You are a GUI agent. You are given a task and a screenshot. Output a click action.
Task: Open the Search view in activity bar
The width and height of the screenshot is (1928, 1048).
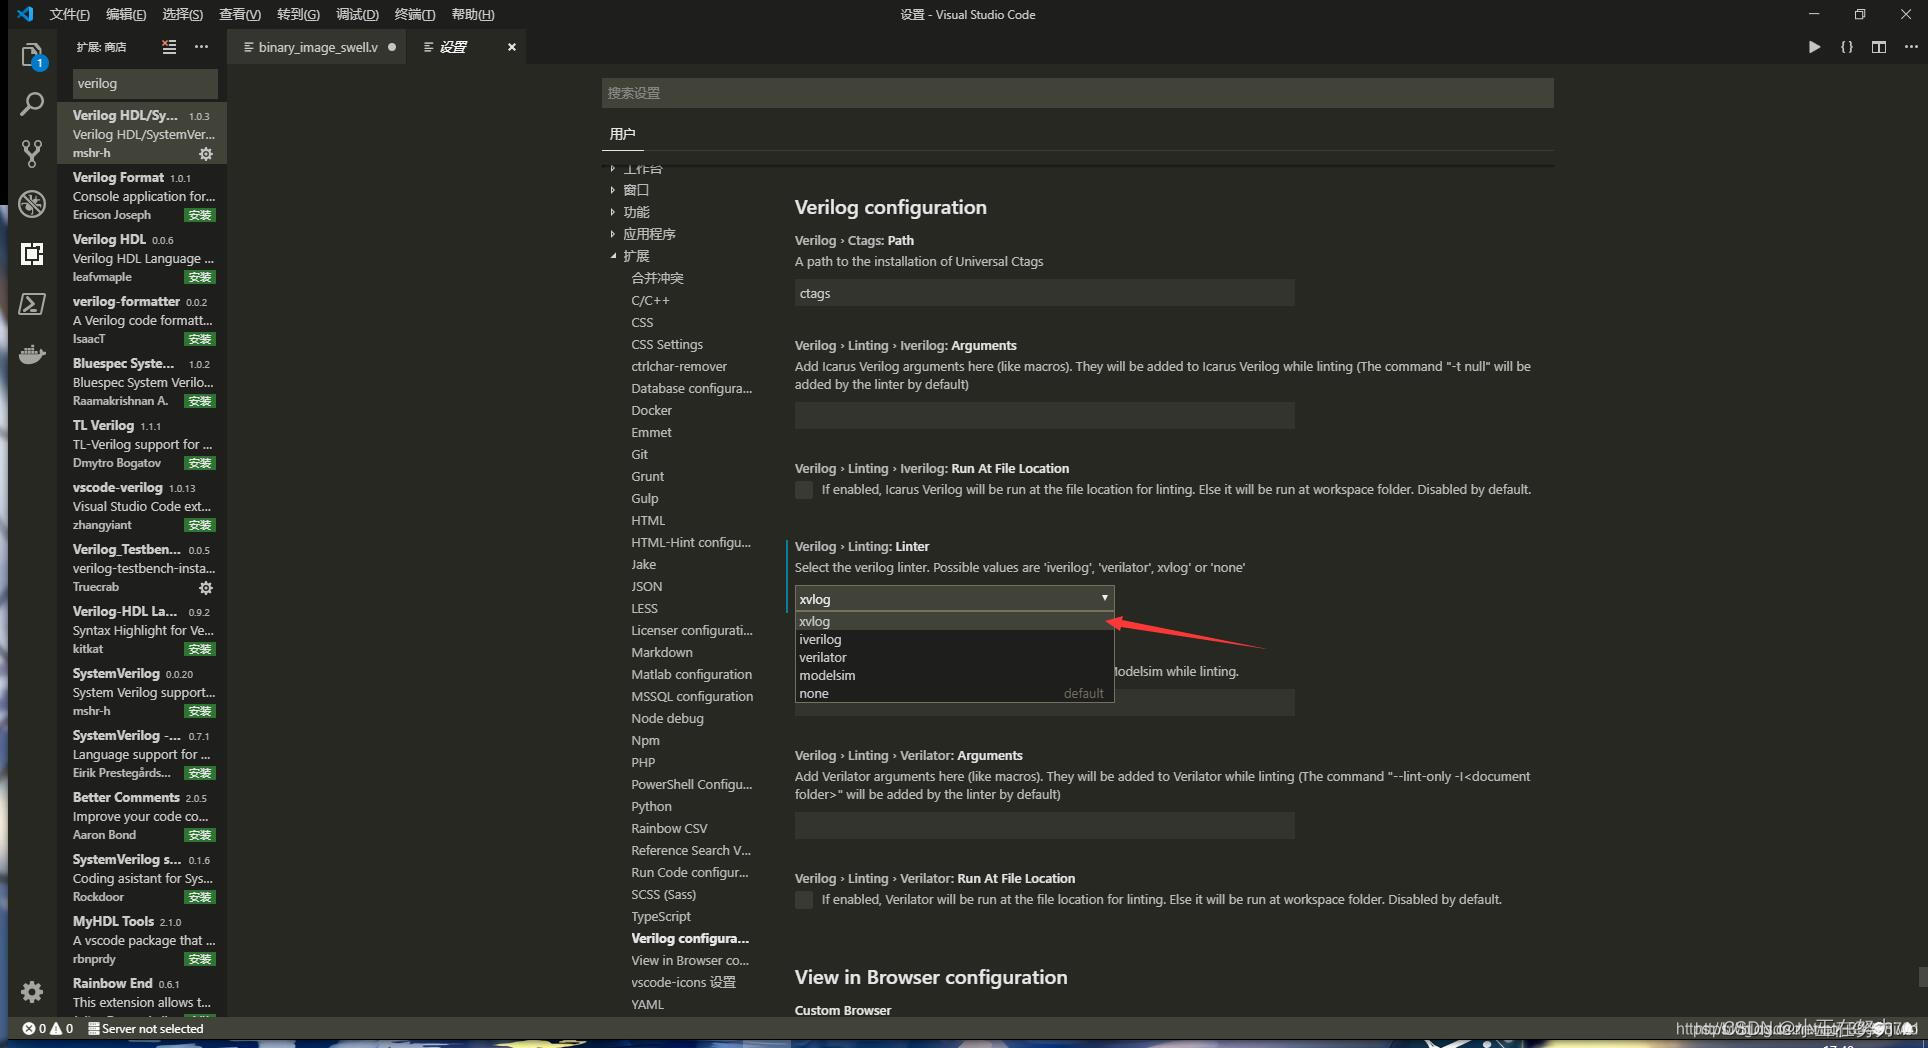point(32,104)
